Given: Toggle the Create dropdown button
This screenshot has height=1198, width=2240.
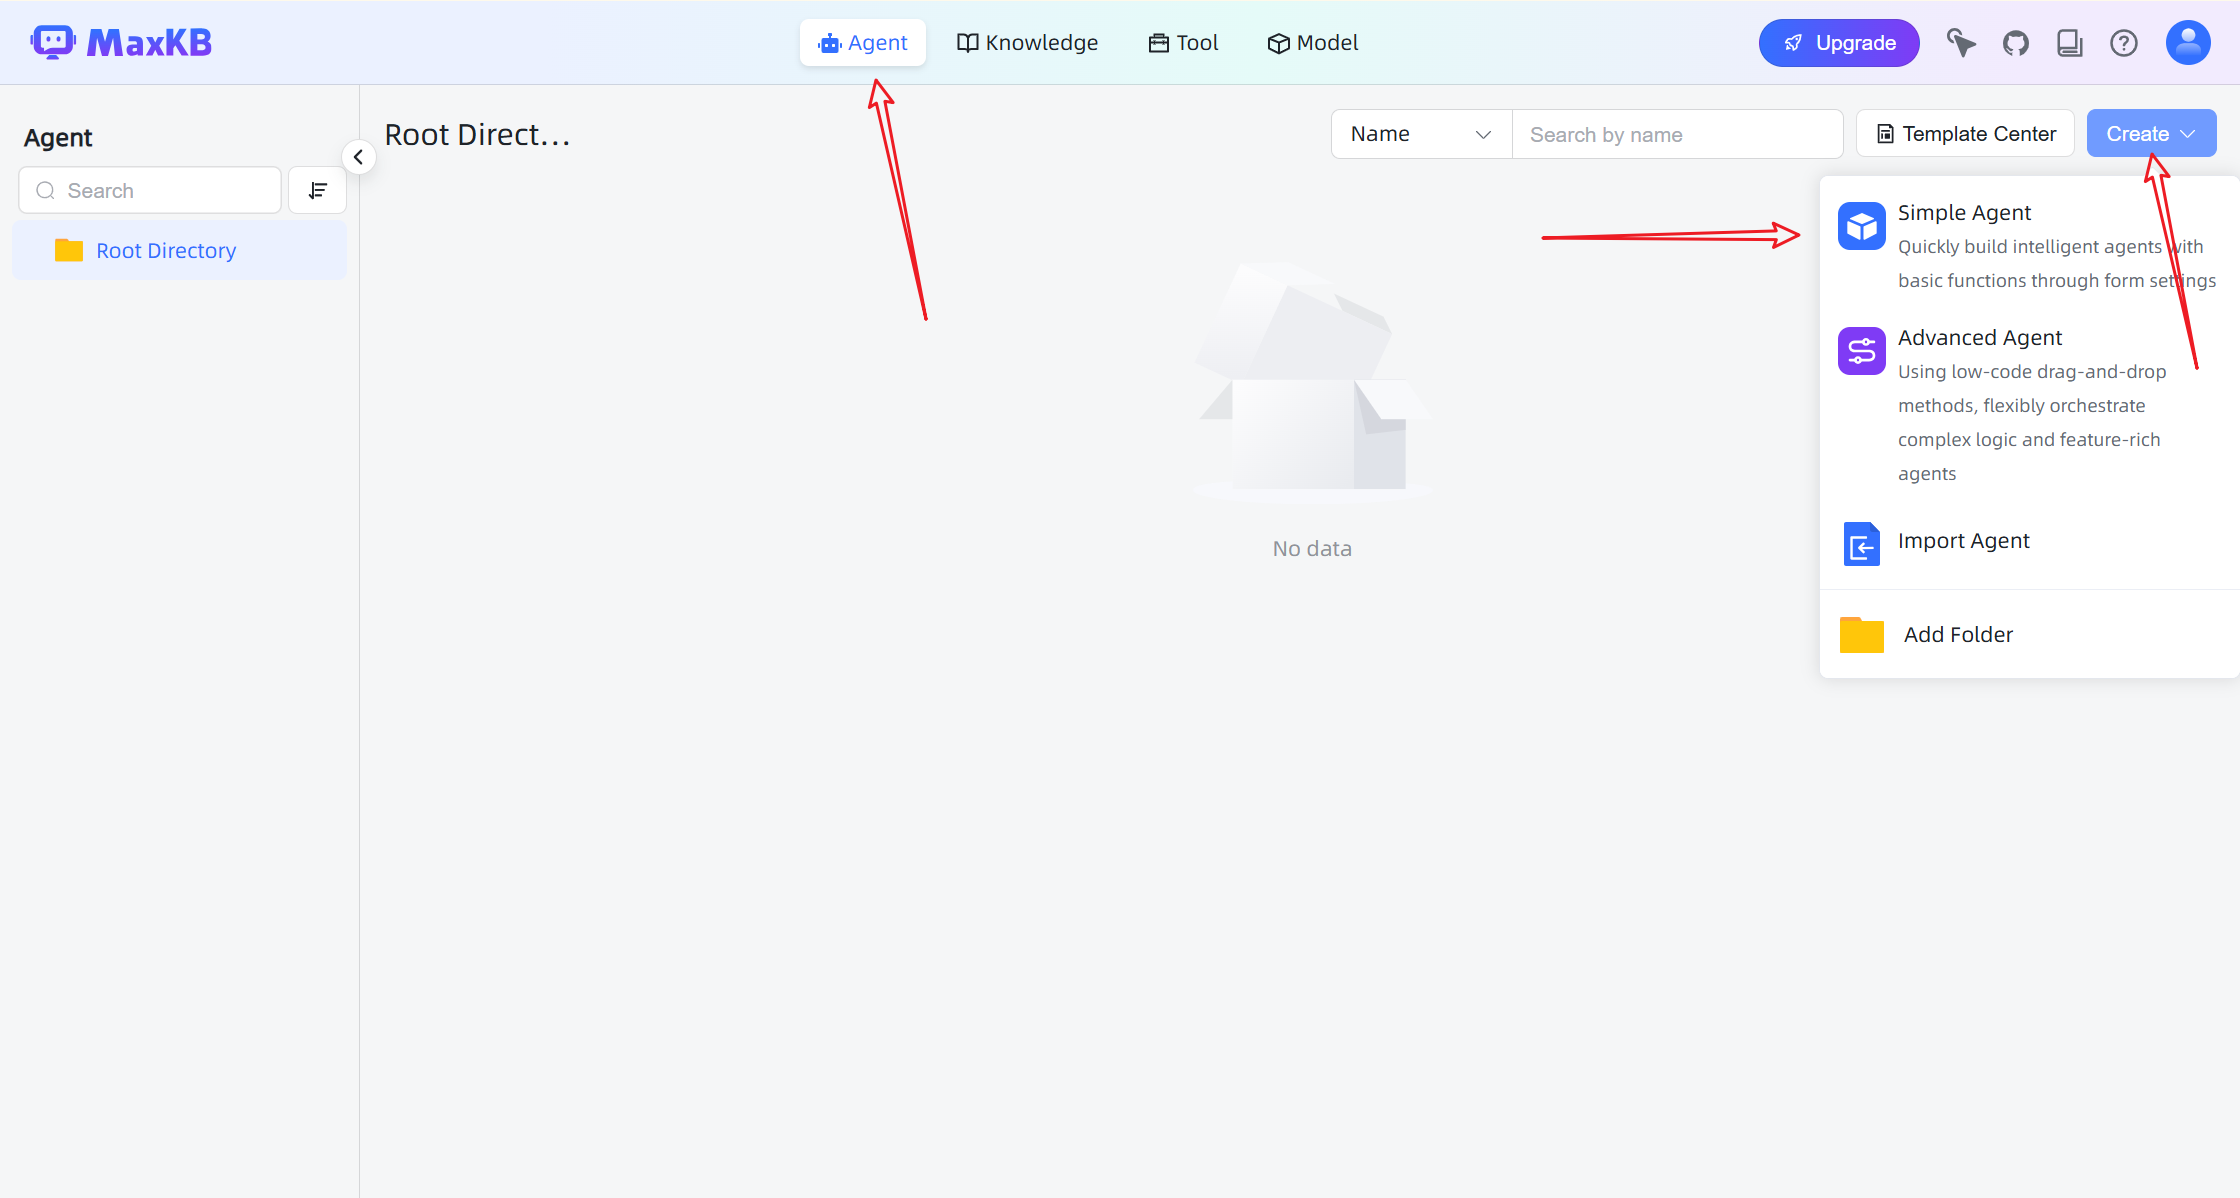Looking at the screenshot, I should [2150, 134].
